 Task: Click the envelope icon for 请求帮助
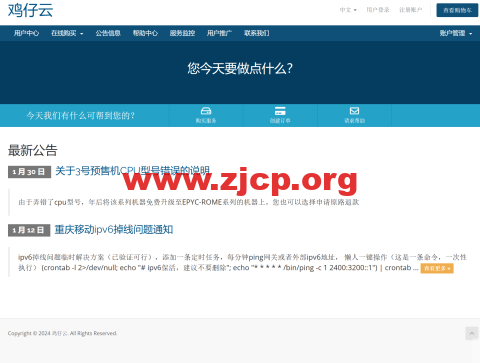coord(354,111)
